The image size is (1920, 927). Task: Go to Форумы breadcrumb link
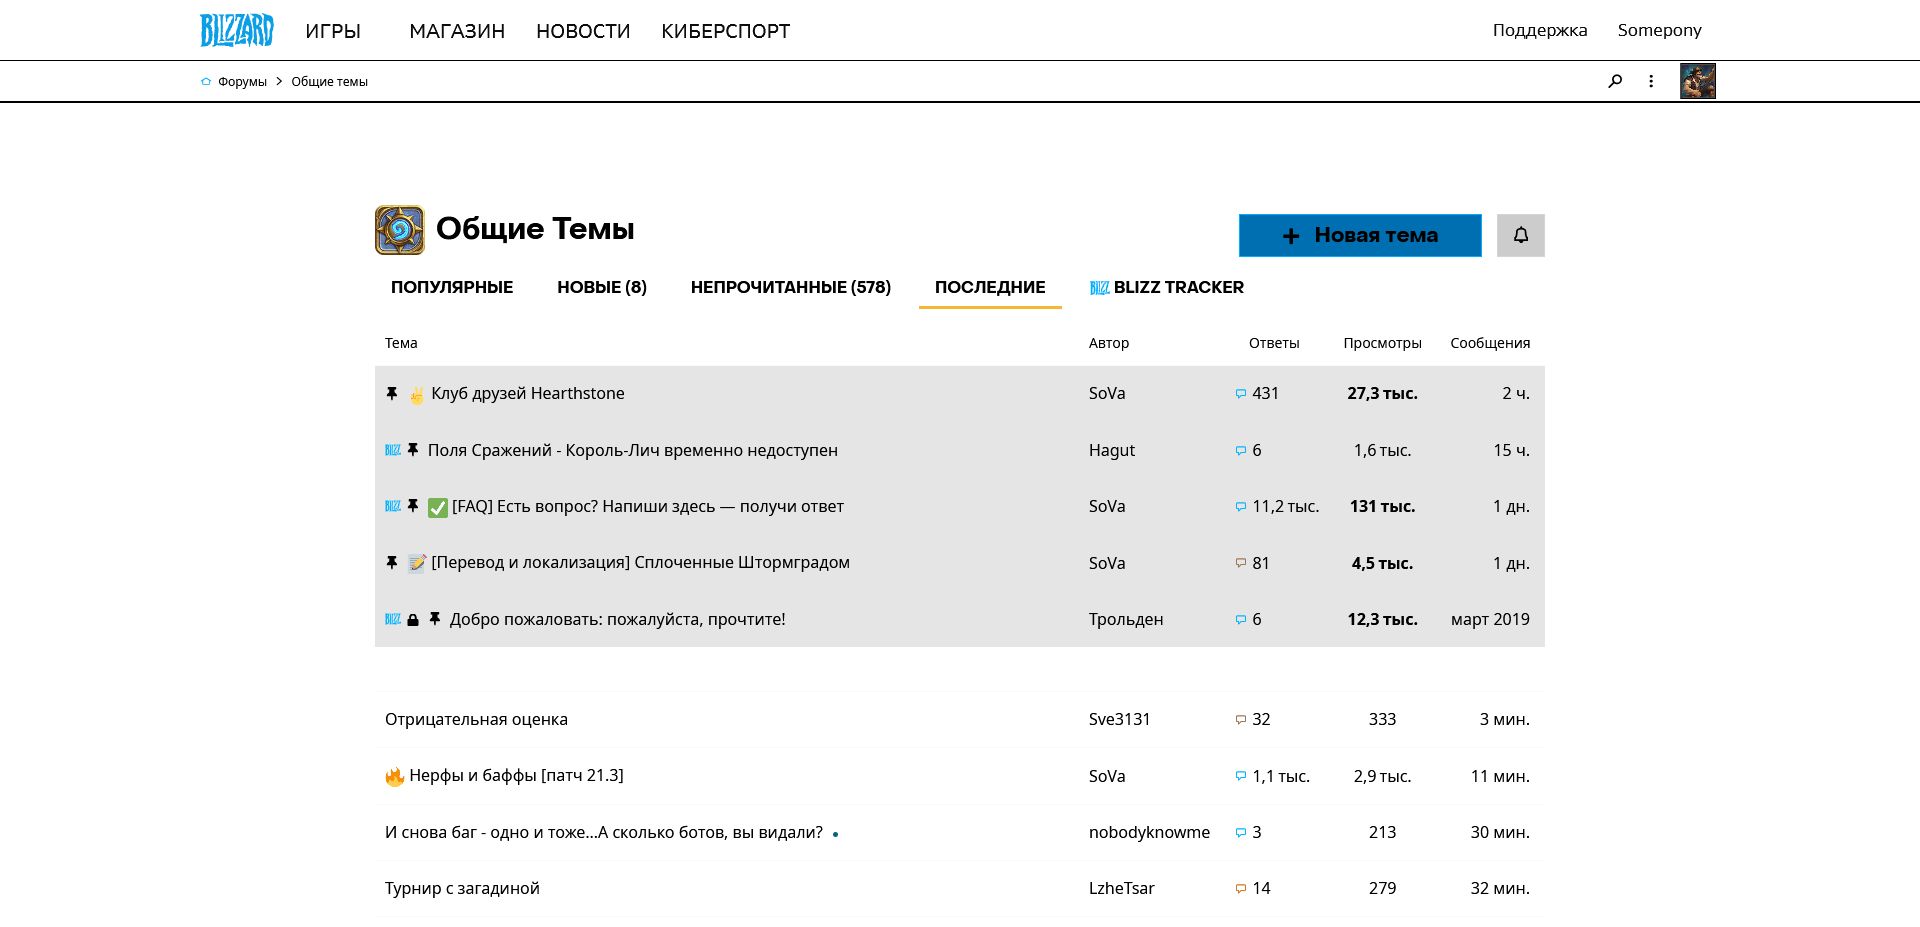[x=242, y=82]
